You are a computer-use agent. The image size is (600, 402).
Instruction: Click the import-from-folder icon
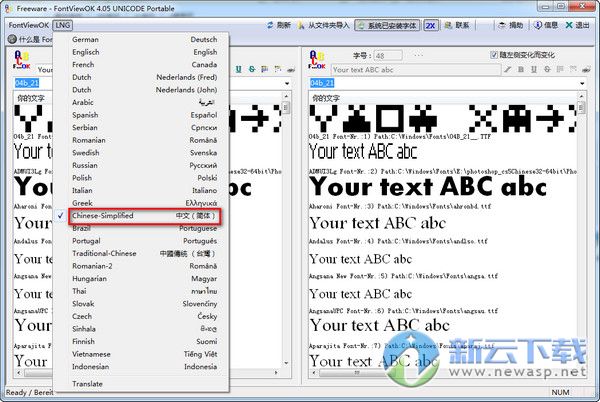(x=301, y=26)
